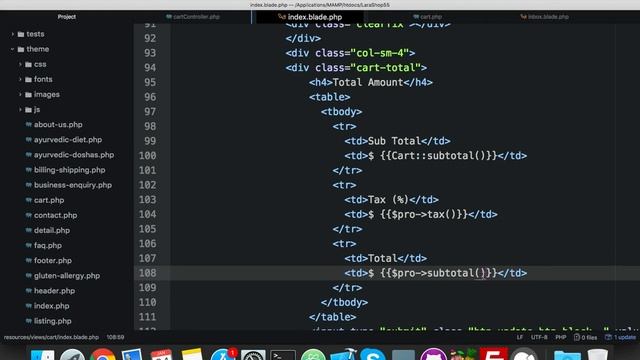Change the PHP grammar selector
Screen dimensions: 640x360
(561, 337)
